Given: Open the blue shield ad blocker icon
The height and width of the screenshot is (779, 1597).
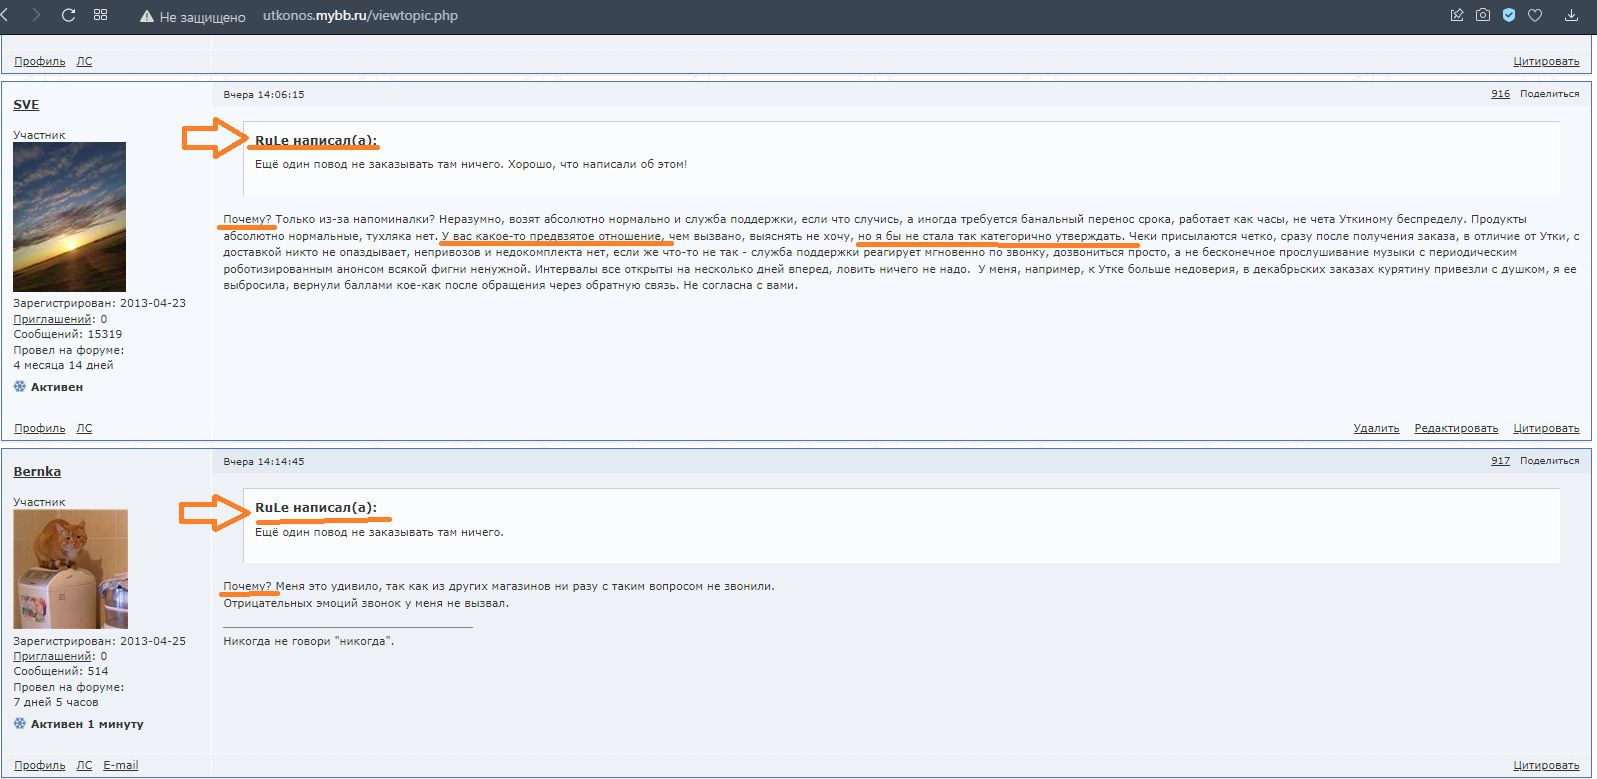Looking at the screenshot, I should click(x=1509, y=15).
